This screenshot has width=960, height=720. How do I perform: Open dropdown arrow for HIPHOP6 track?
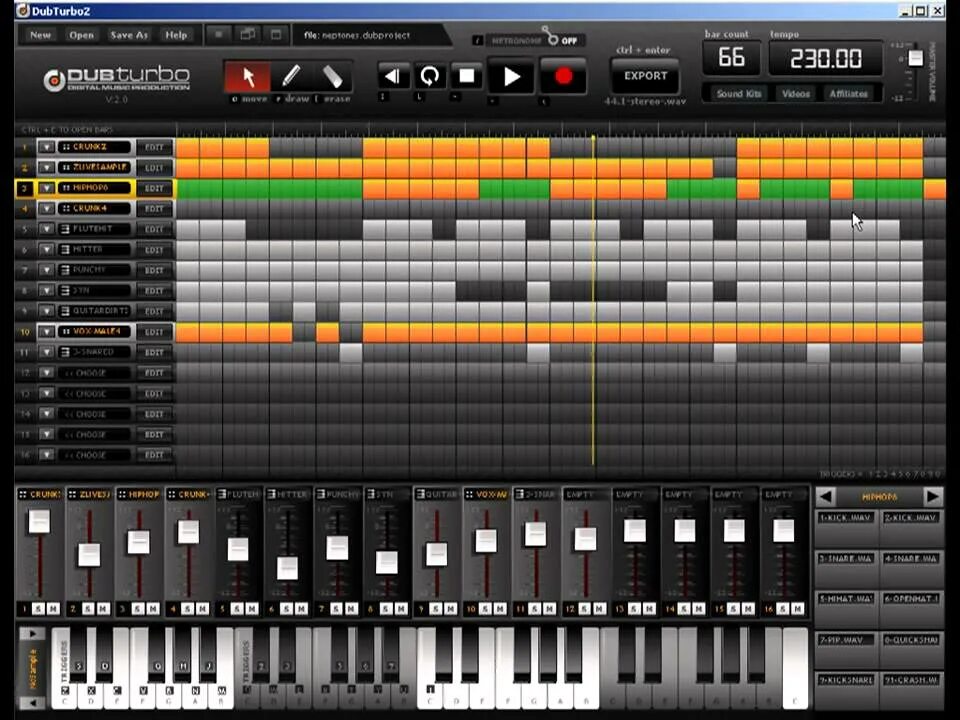(46, 188)
